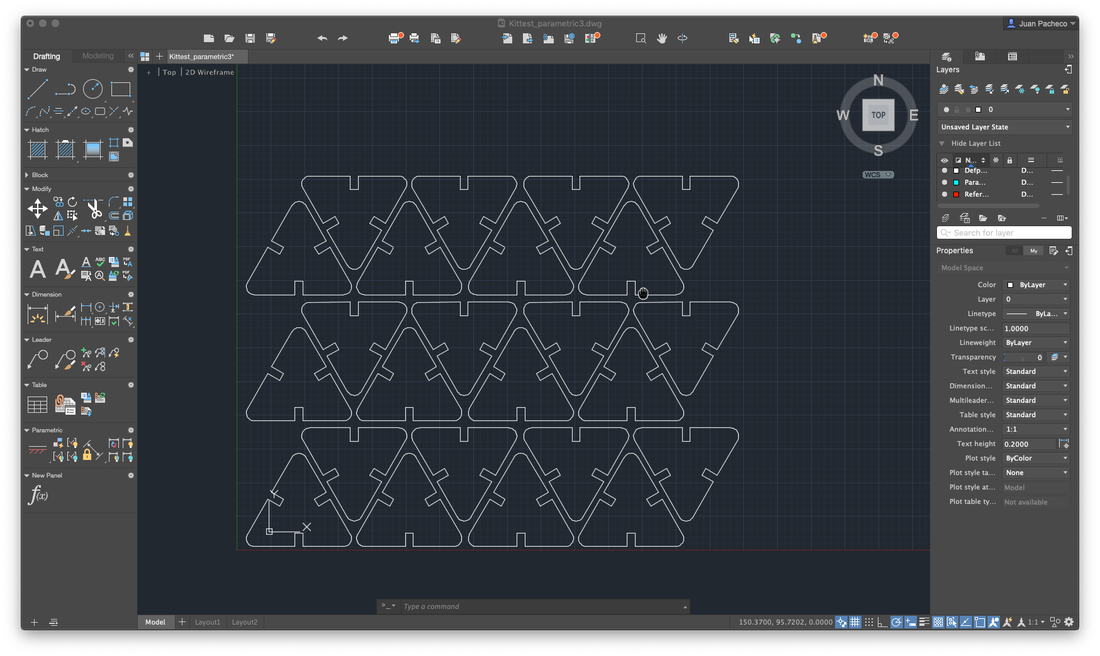This screenshot has height=656, width=1100.
Task: Select the Rectangle draw tool
Action: tap(121, 89)
